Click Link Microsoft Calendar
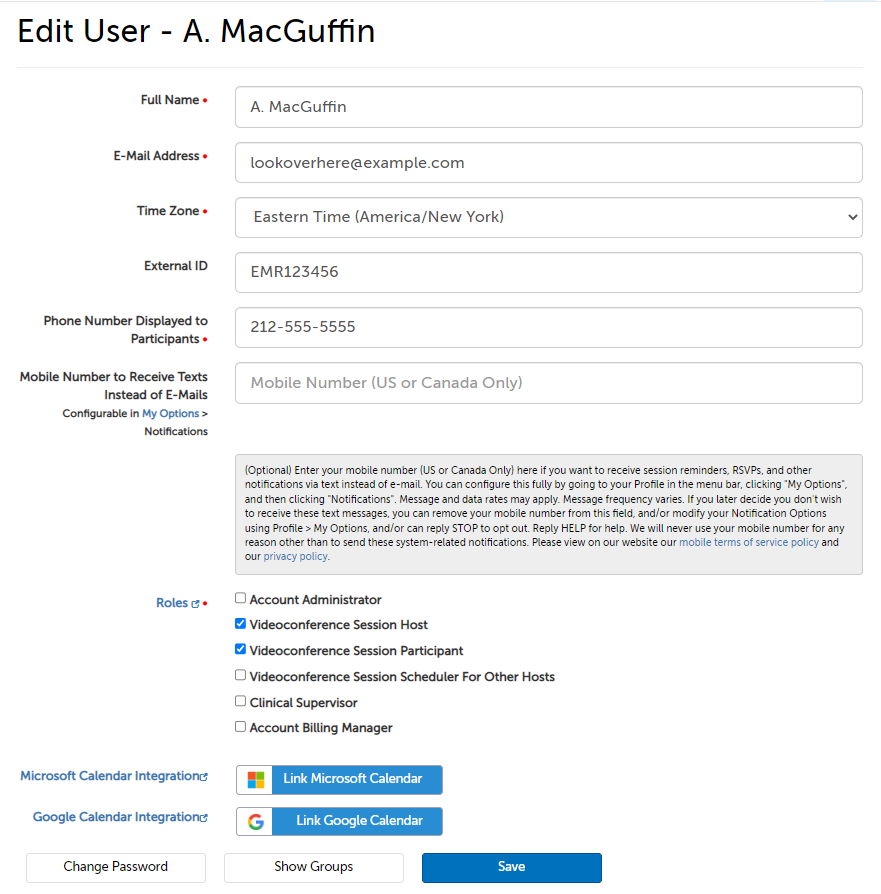 click(x=350, y=780)
